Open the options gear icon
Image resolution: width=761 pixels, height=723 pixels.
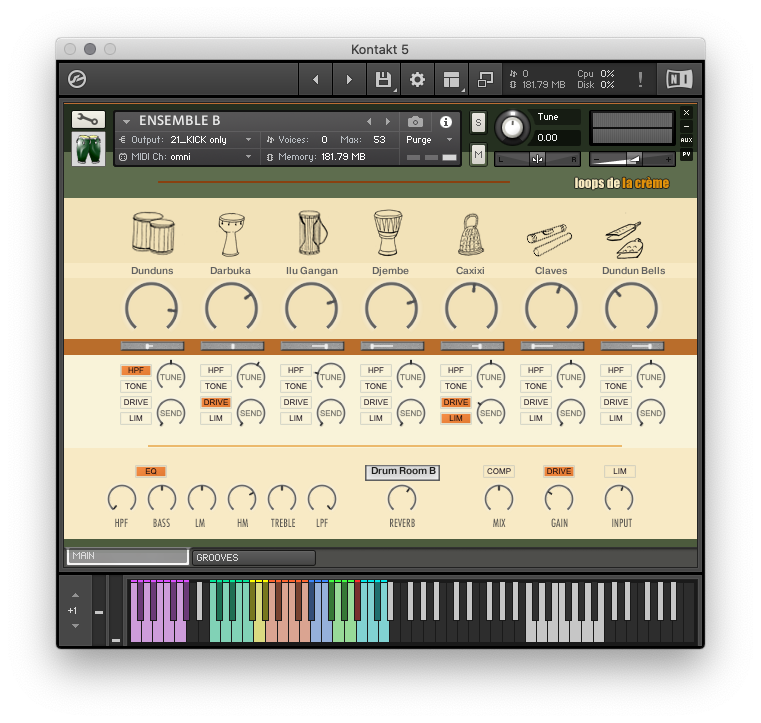pos(417,79)
